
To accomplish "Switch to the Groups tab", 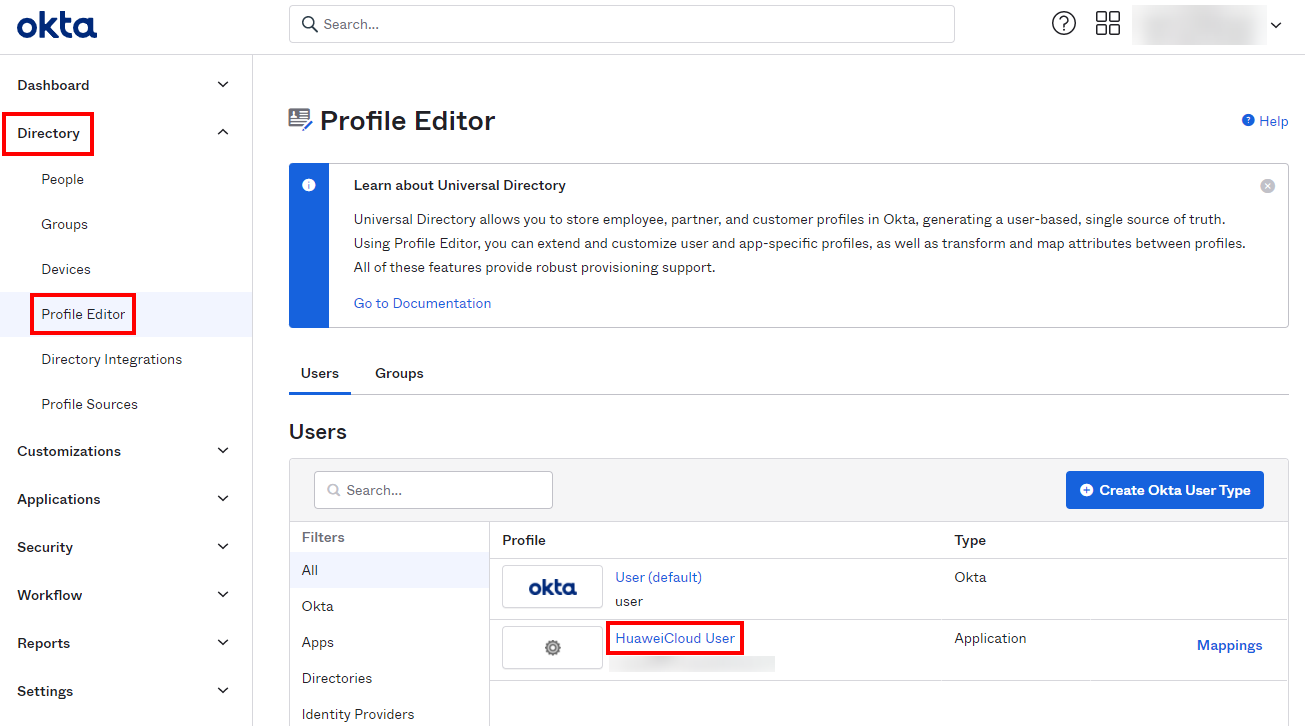I will pos(399,373).
